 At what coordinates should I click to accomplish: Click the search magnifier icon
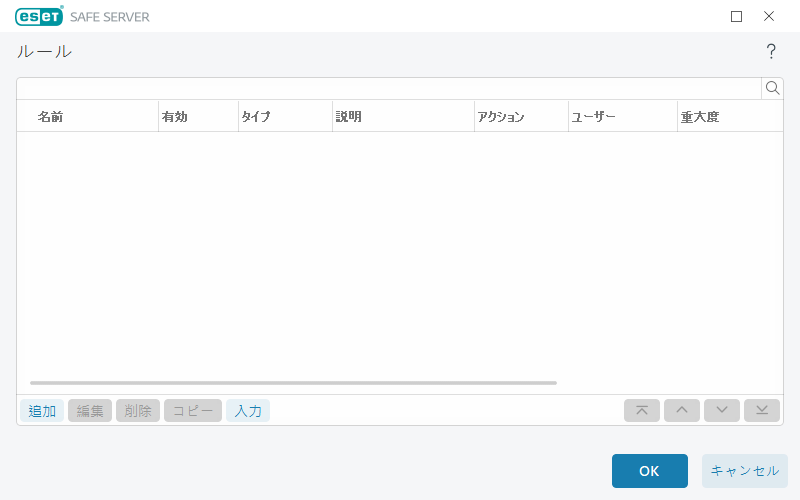772,88
